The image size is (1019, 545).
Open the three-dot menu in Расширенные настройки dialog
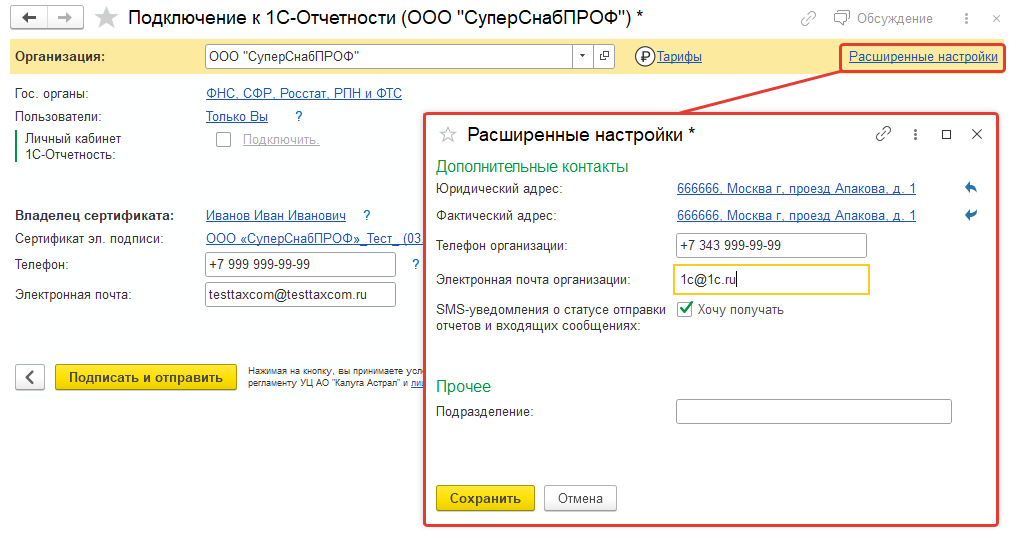coord(915,134)
